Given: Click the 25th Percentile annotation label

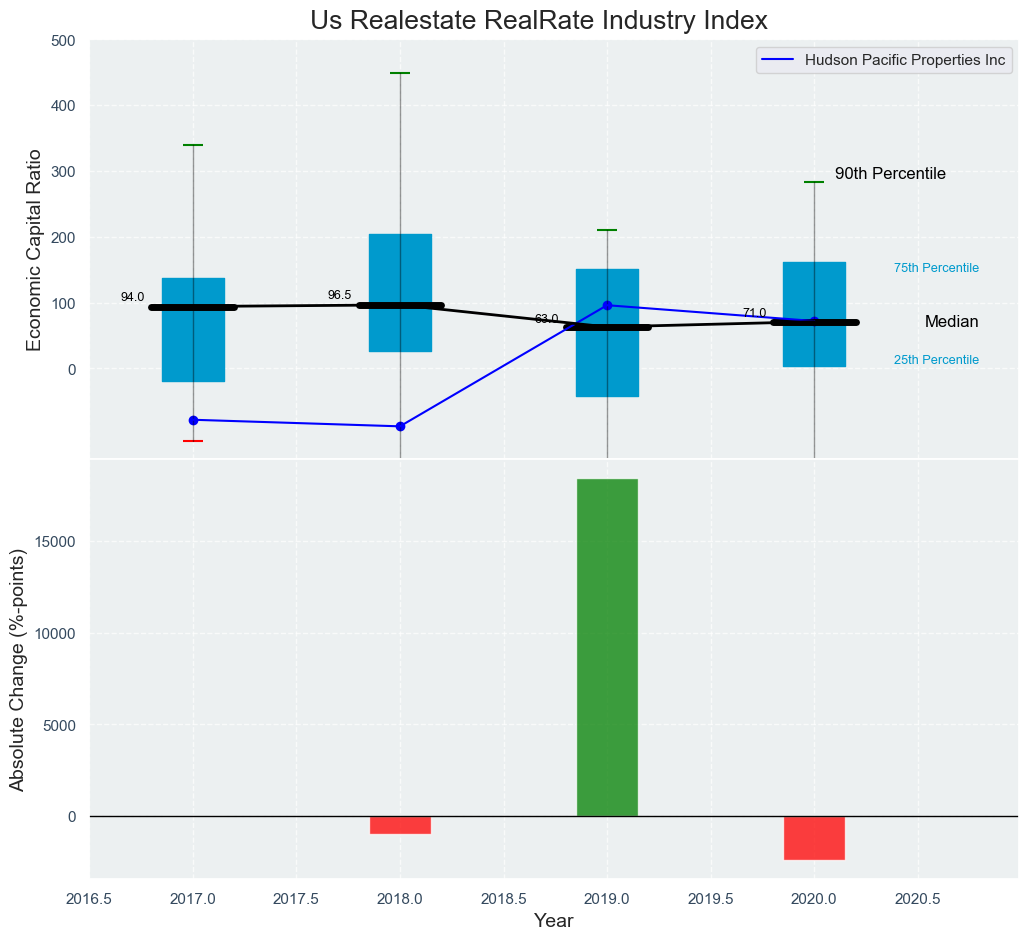Looking at the screenshot, I should (x=936, y=360).
